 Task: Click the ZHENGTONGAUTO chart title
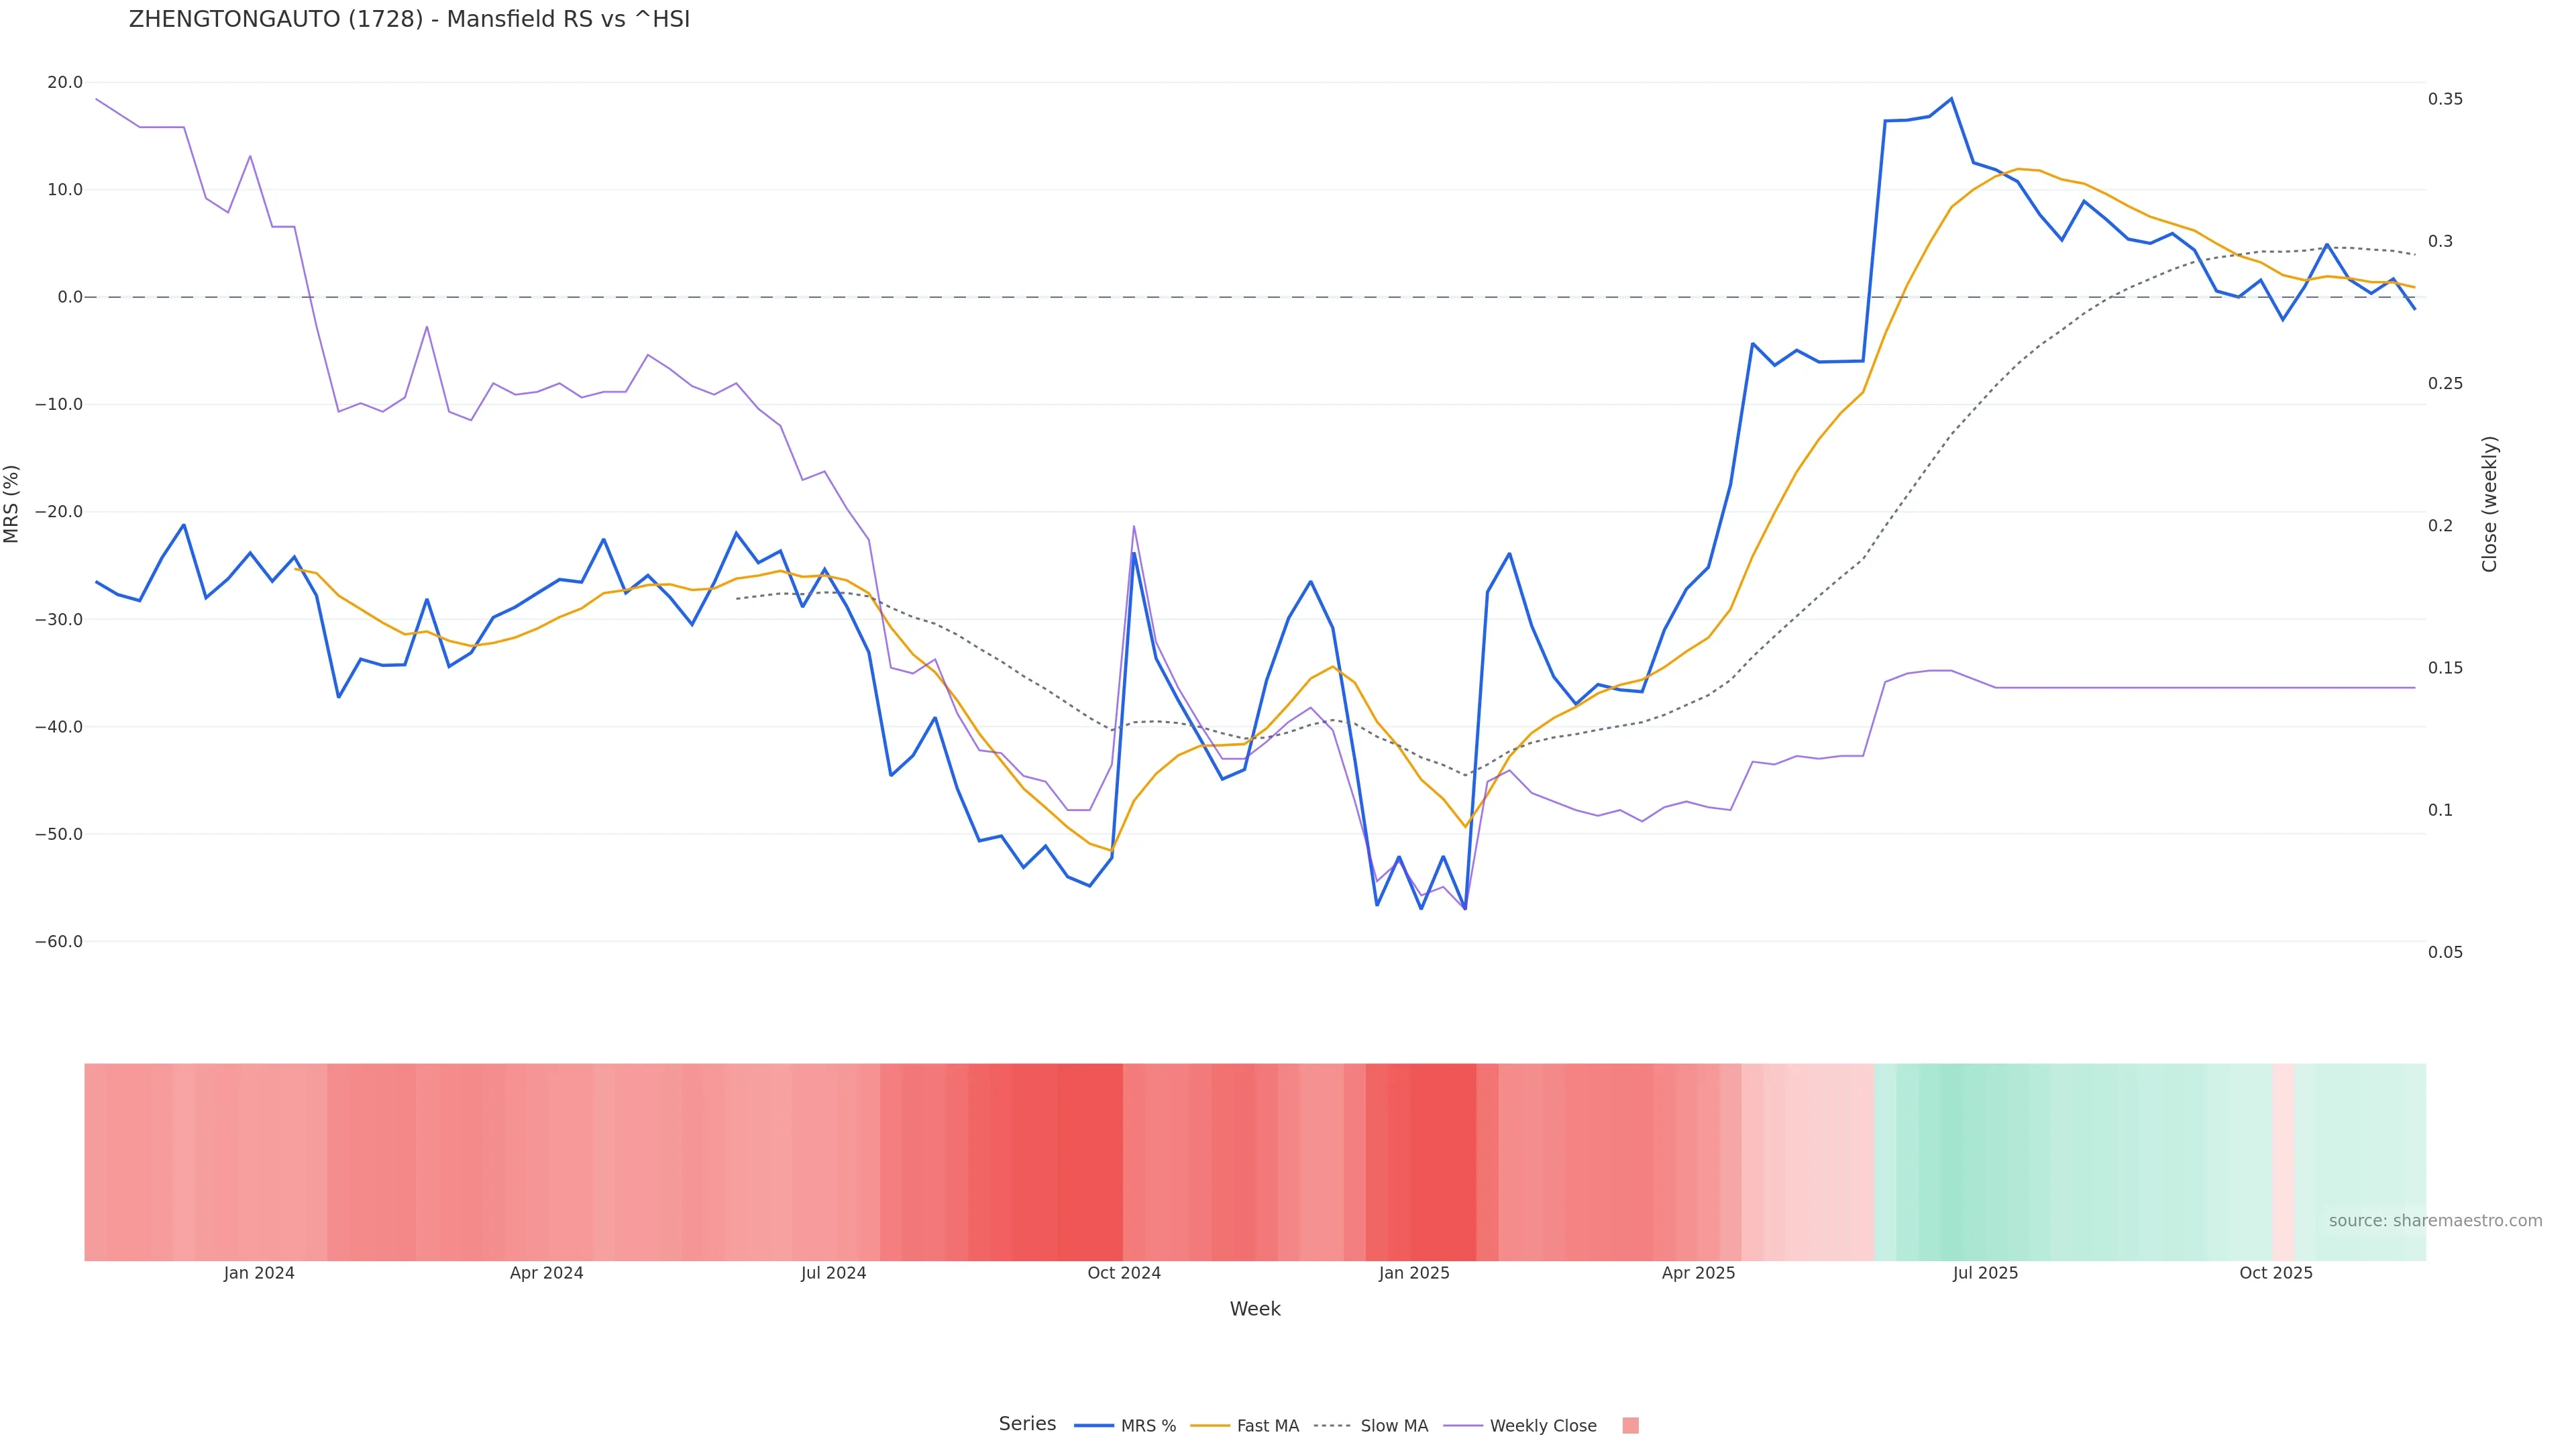pyautogui.click(x=409, y=19)
